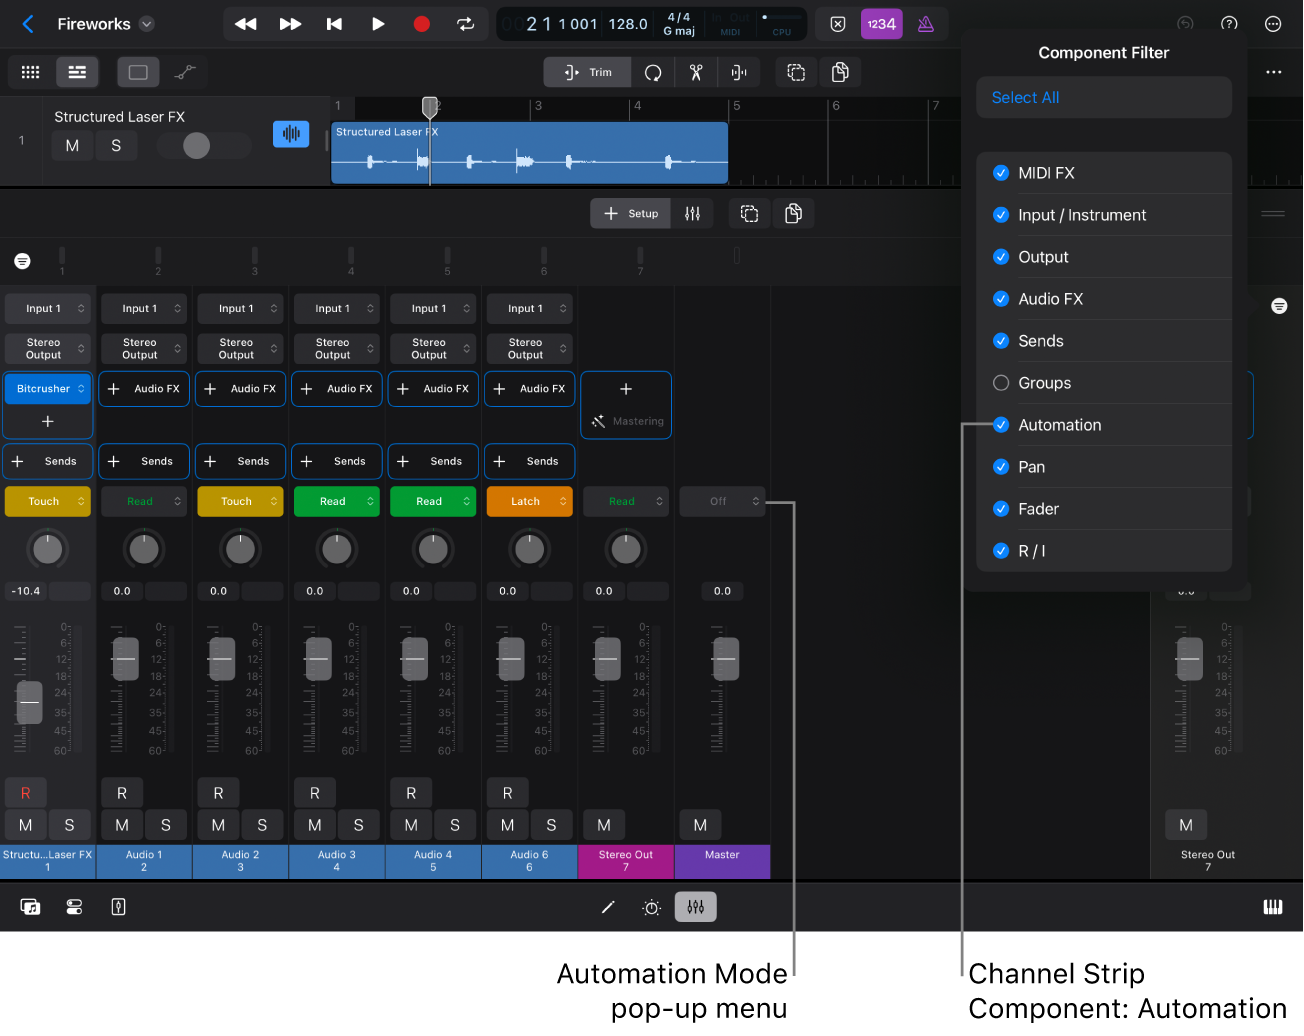Rewind the project

tap(246, 24)
